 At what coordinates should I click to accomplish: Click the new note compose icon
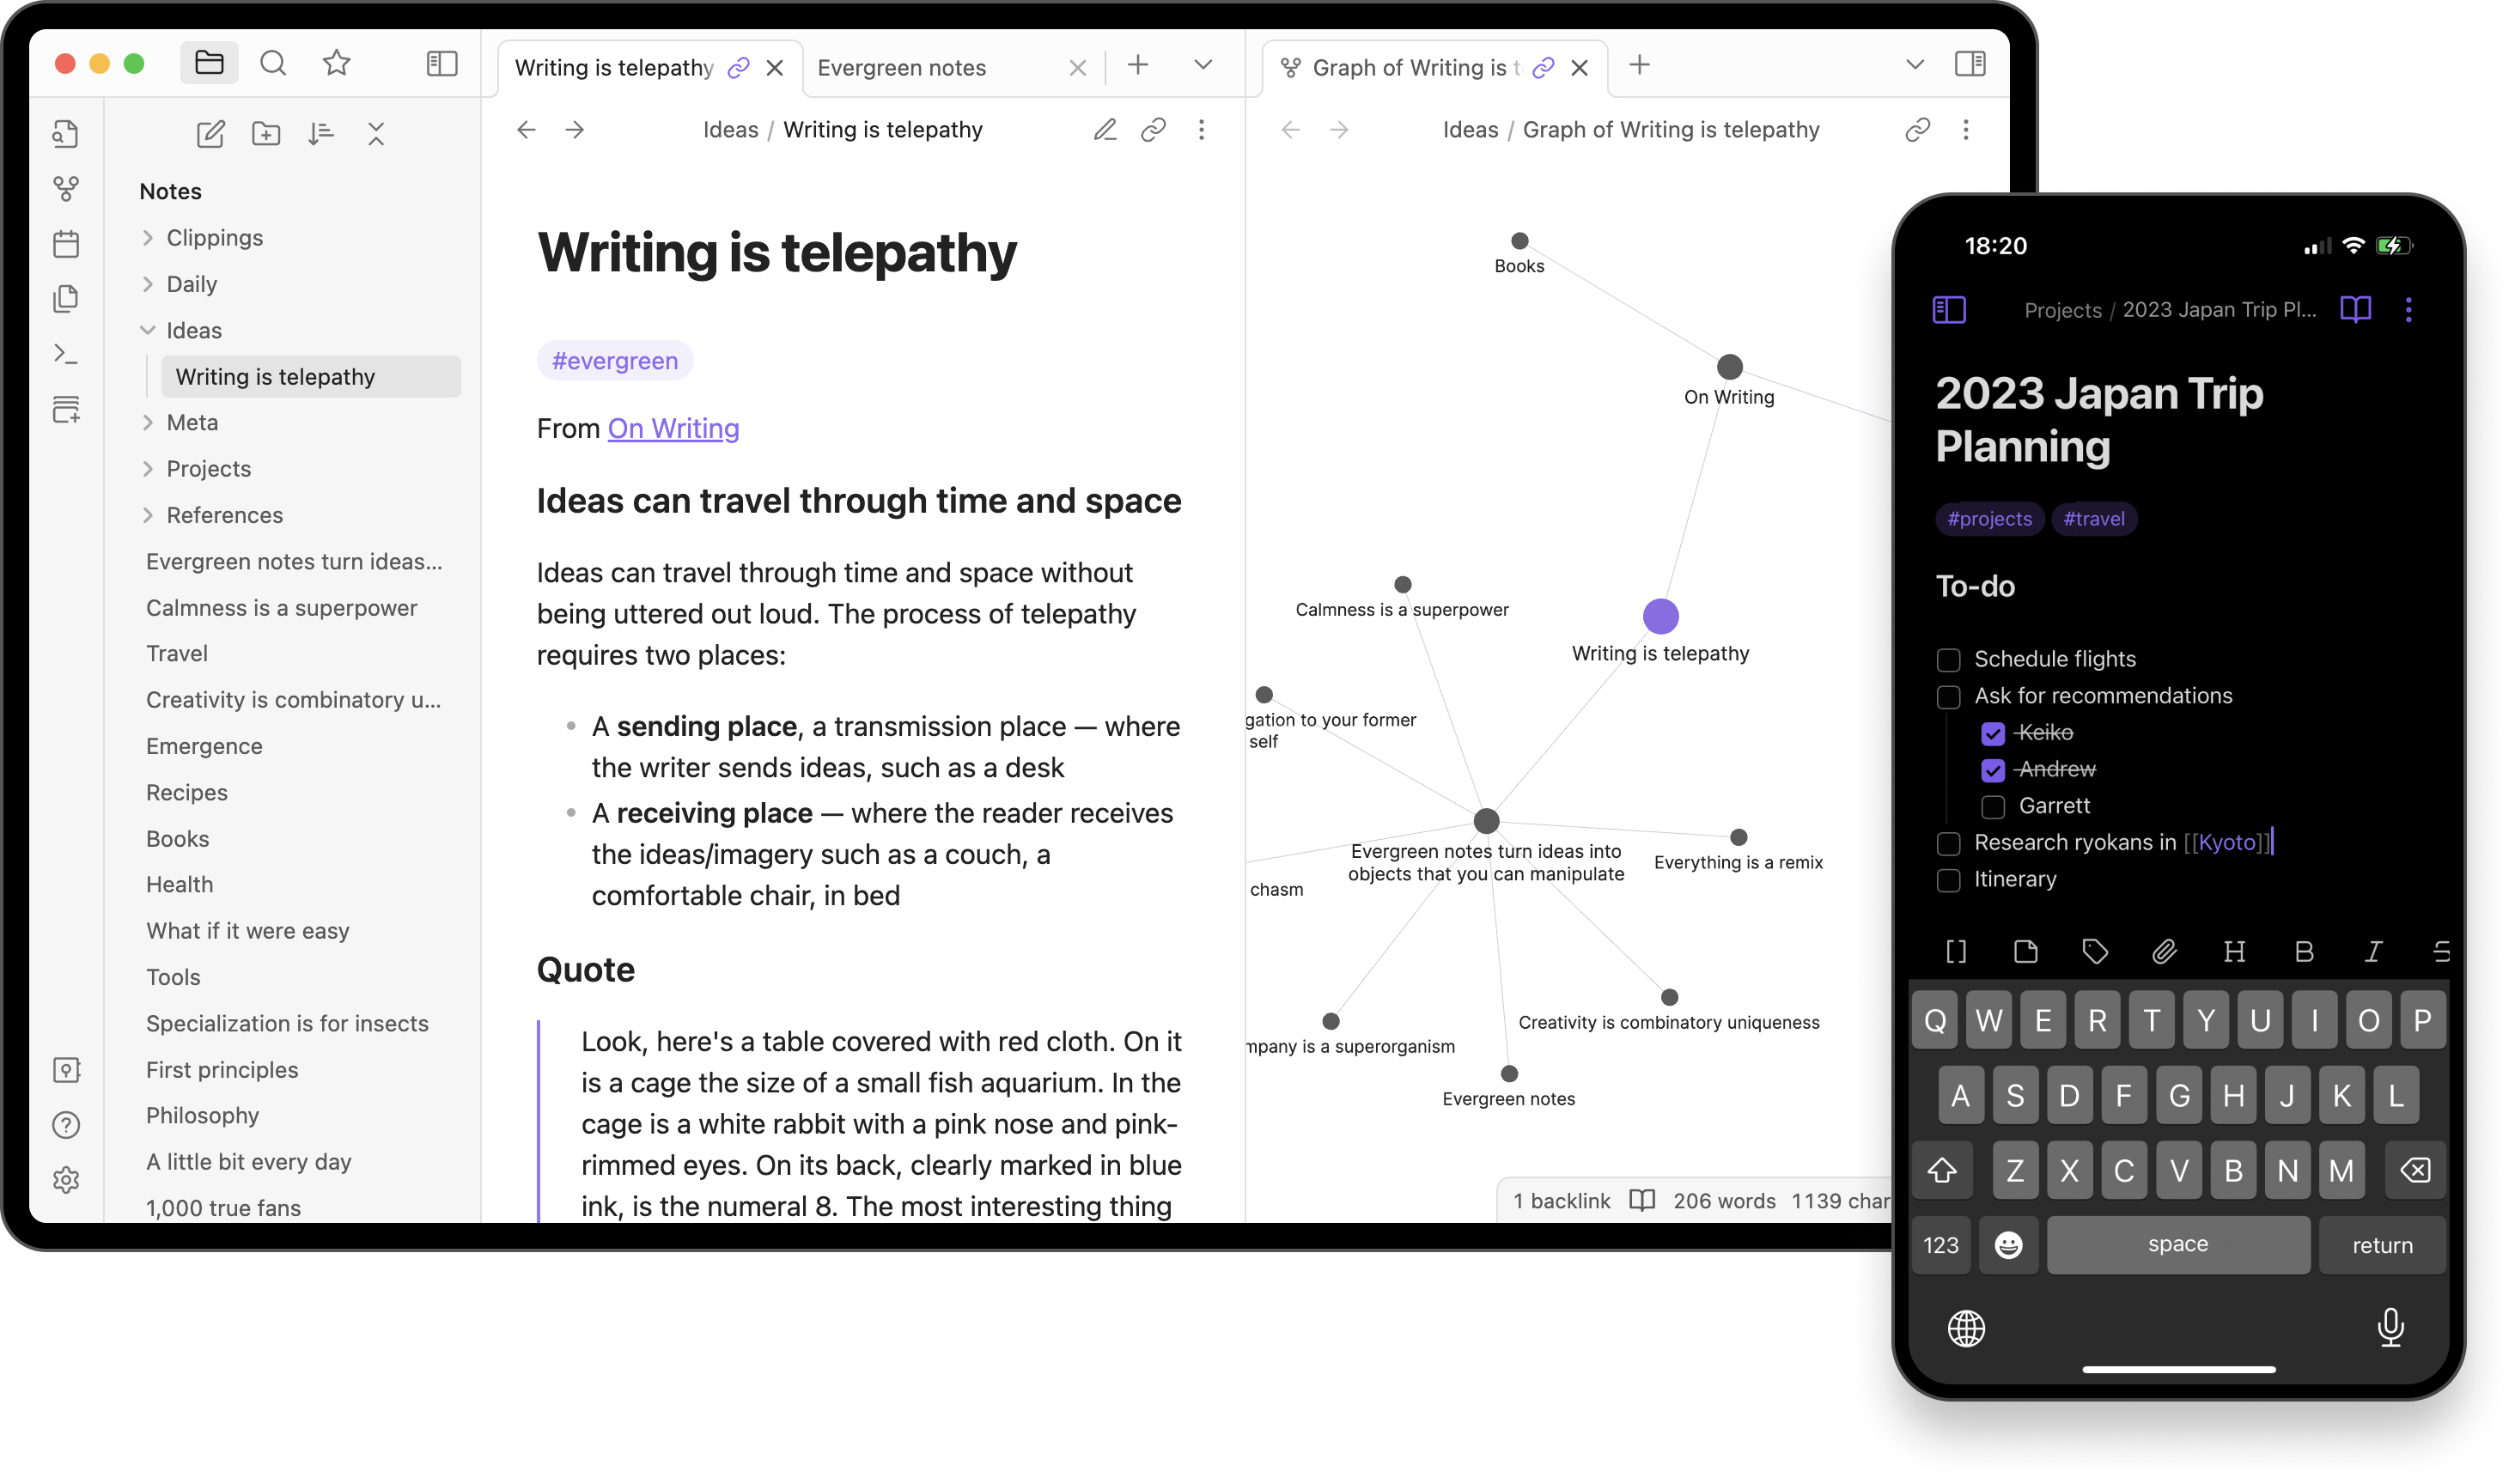click(210, 132)
